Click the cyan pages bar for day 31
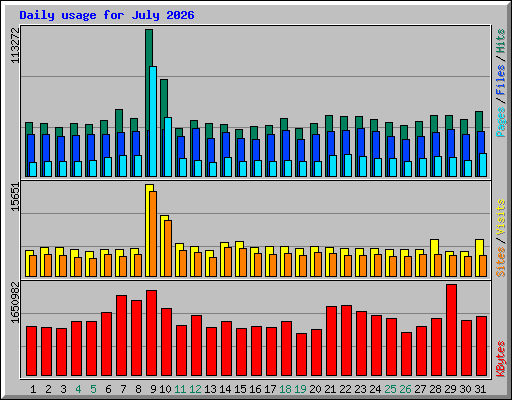The height and width of the screenshot is (400, 512). (483, 165)
